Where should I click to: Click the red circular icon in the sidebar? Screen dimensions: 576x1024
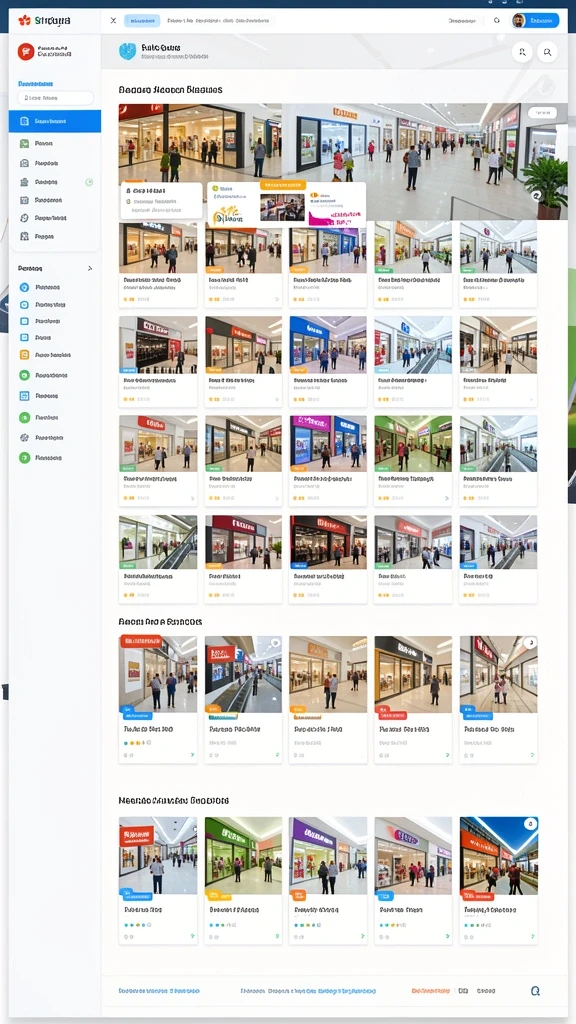26,52
